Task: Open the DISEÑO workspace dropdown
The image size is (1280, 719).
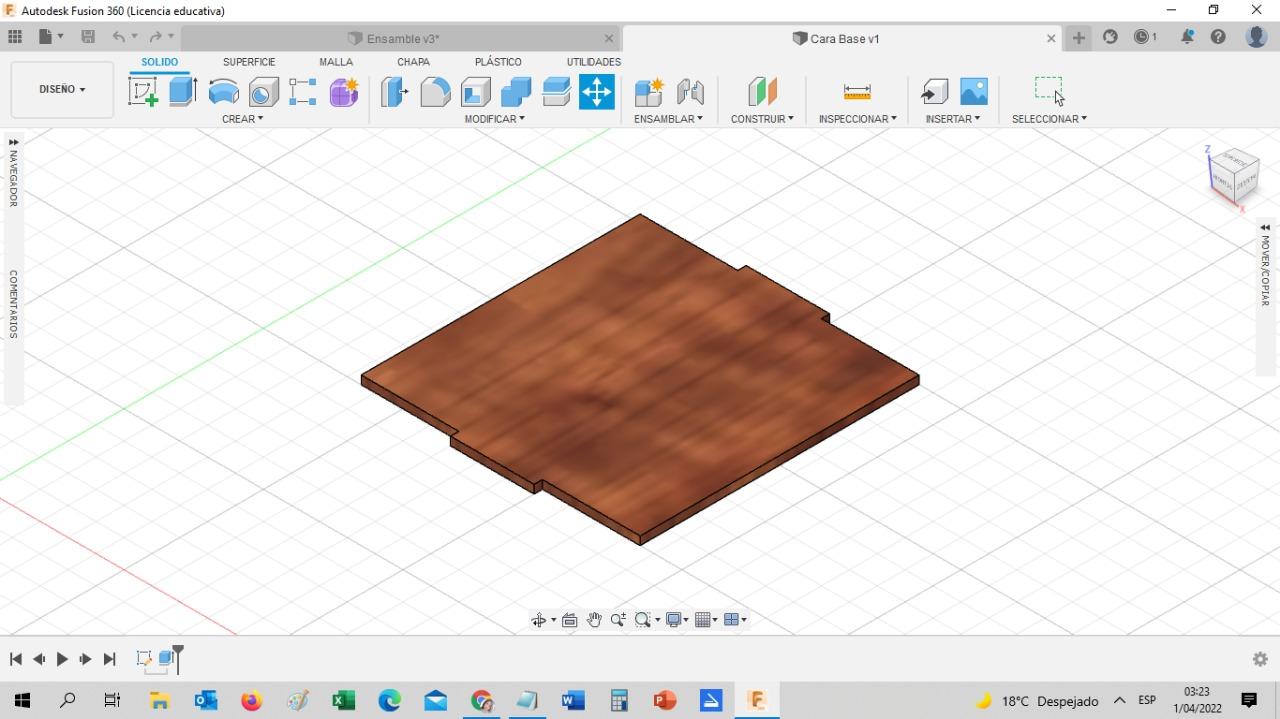Action: coord(62,89)
